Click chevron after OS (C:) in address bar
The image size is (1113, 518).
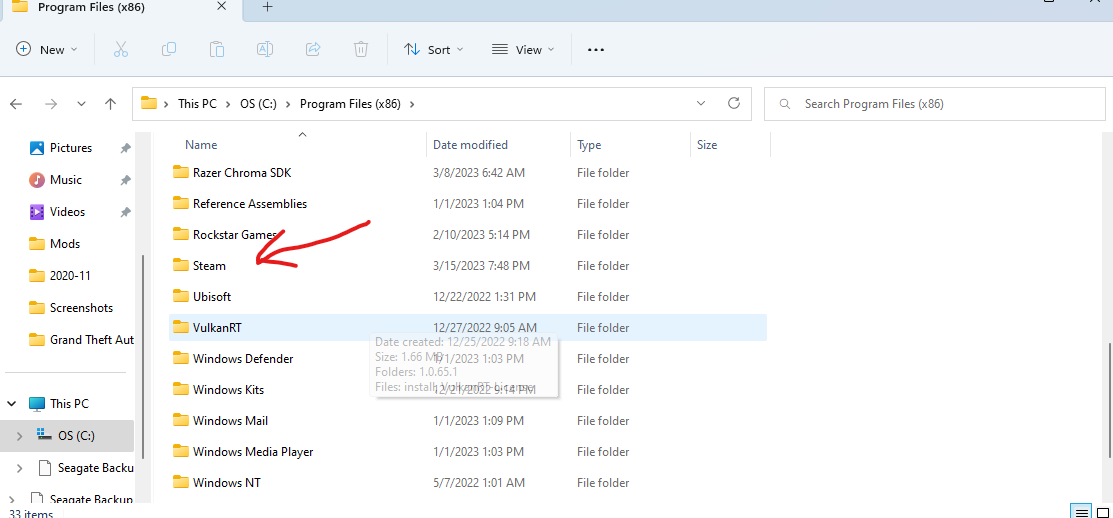(288, 104)
